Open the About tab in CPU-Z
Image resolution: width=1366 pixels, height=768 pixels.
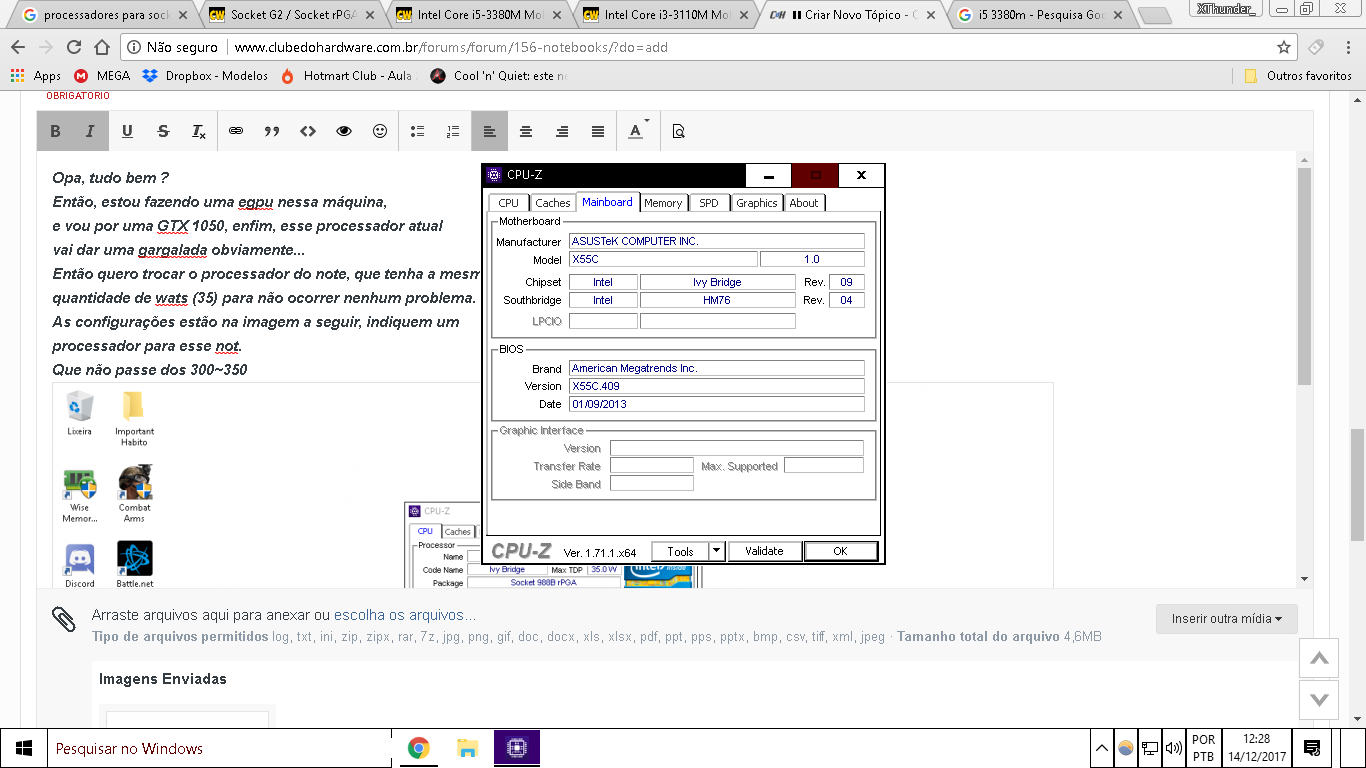coord(804,203)
